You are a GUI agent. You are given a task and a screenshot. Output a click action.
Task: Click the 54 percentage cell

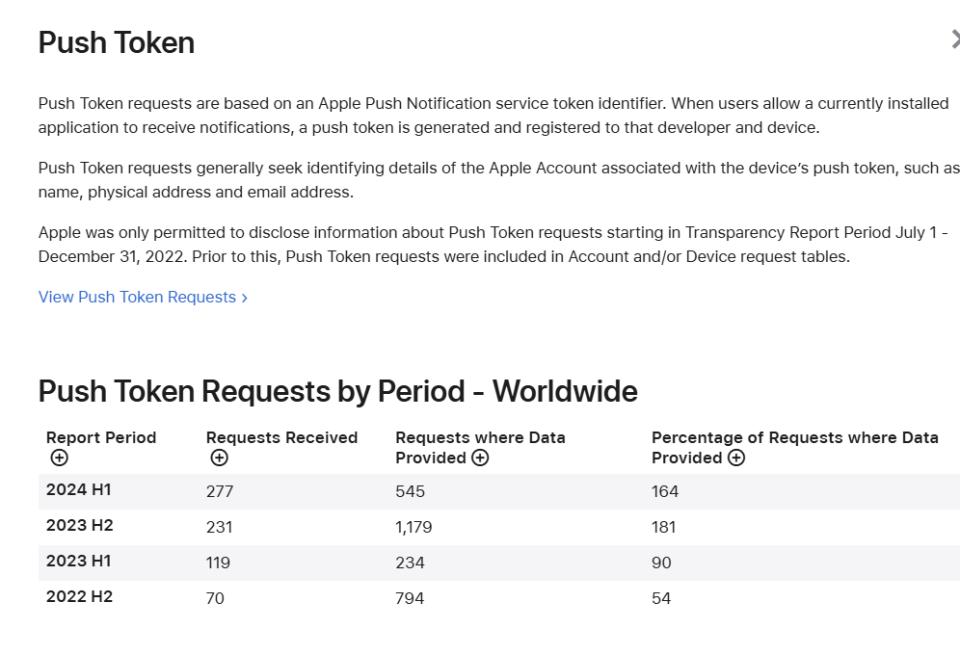tap(661, 598)
